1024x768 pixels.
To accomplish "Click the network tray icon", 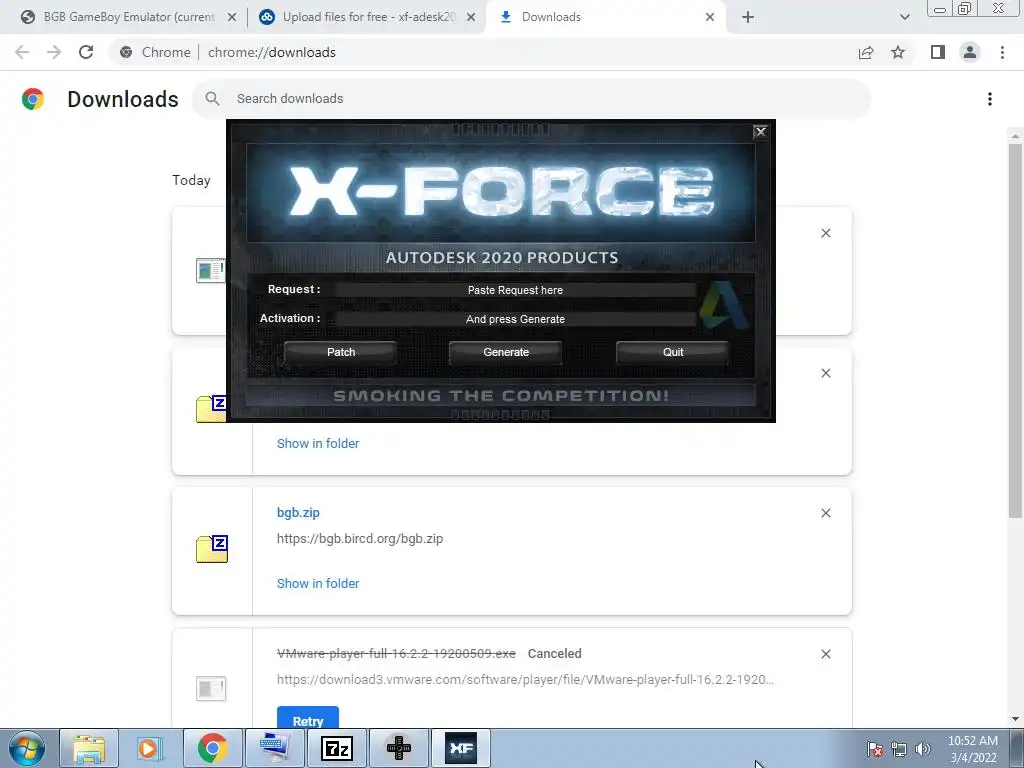I will (899, 749).
